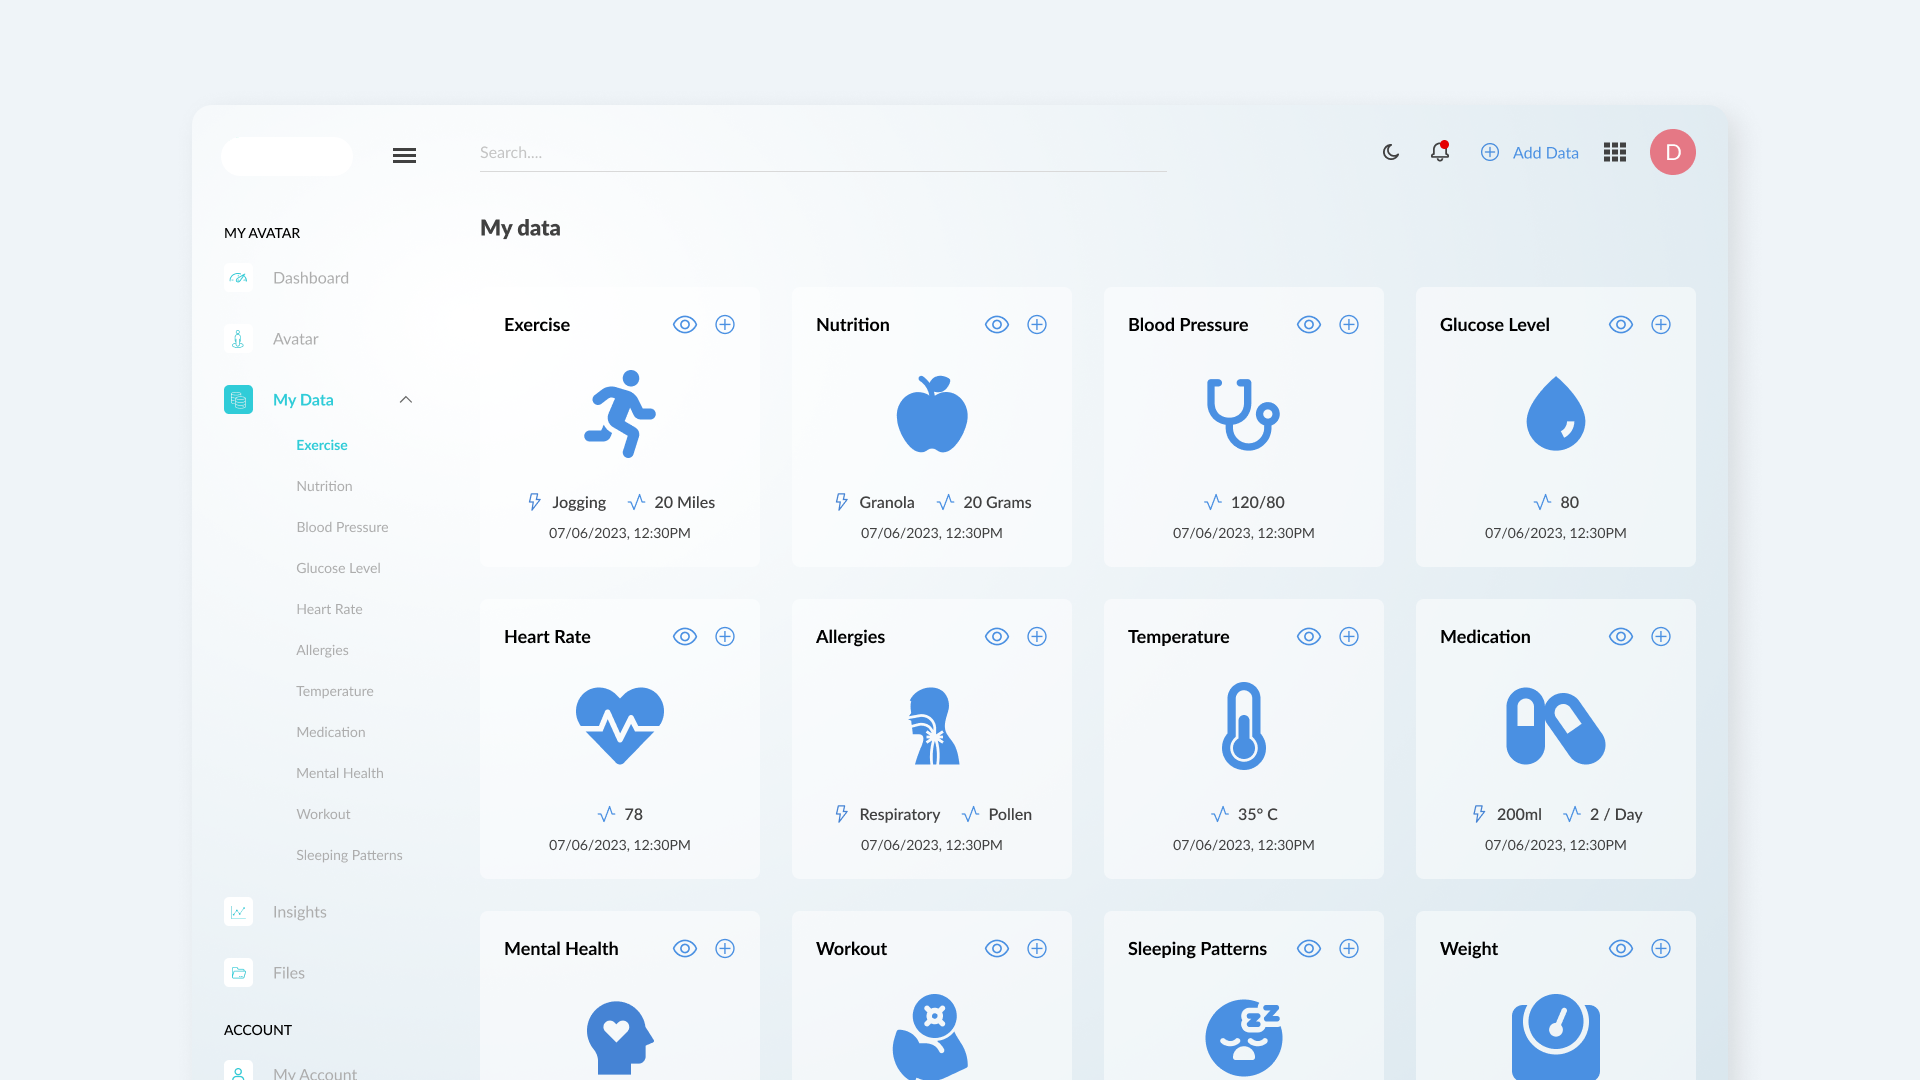Image resolution: width=1920 pixels, height=1080 pixels.
Task: Click the Temperature thermometer icon
Action: [1243, 725]
